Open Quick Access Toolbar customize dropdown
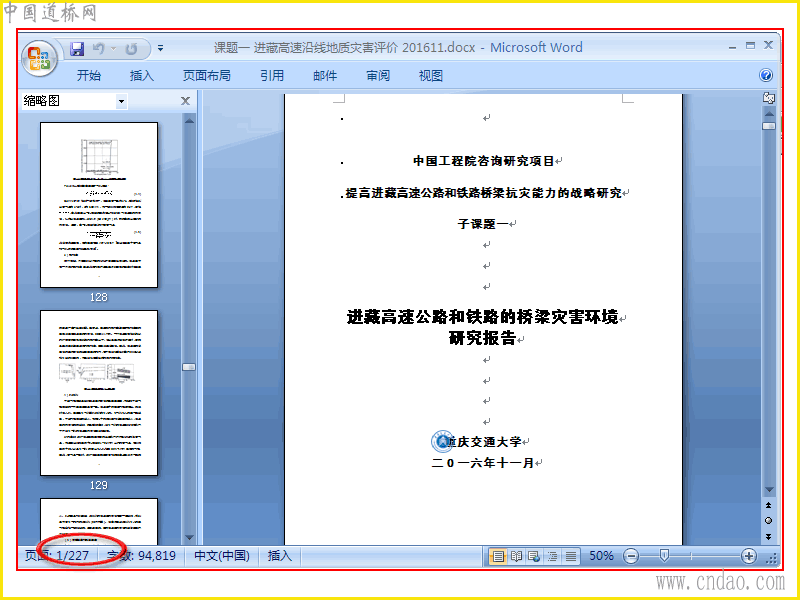Screen dimensions: 800x600 click(160, 48)
